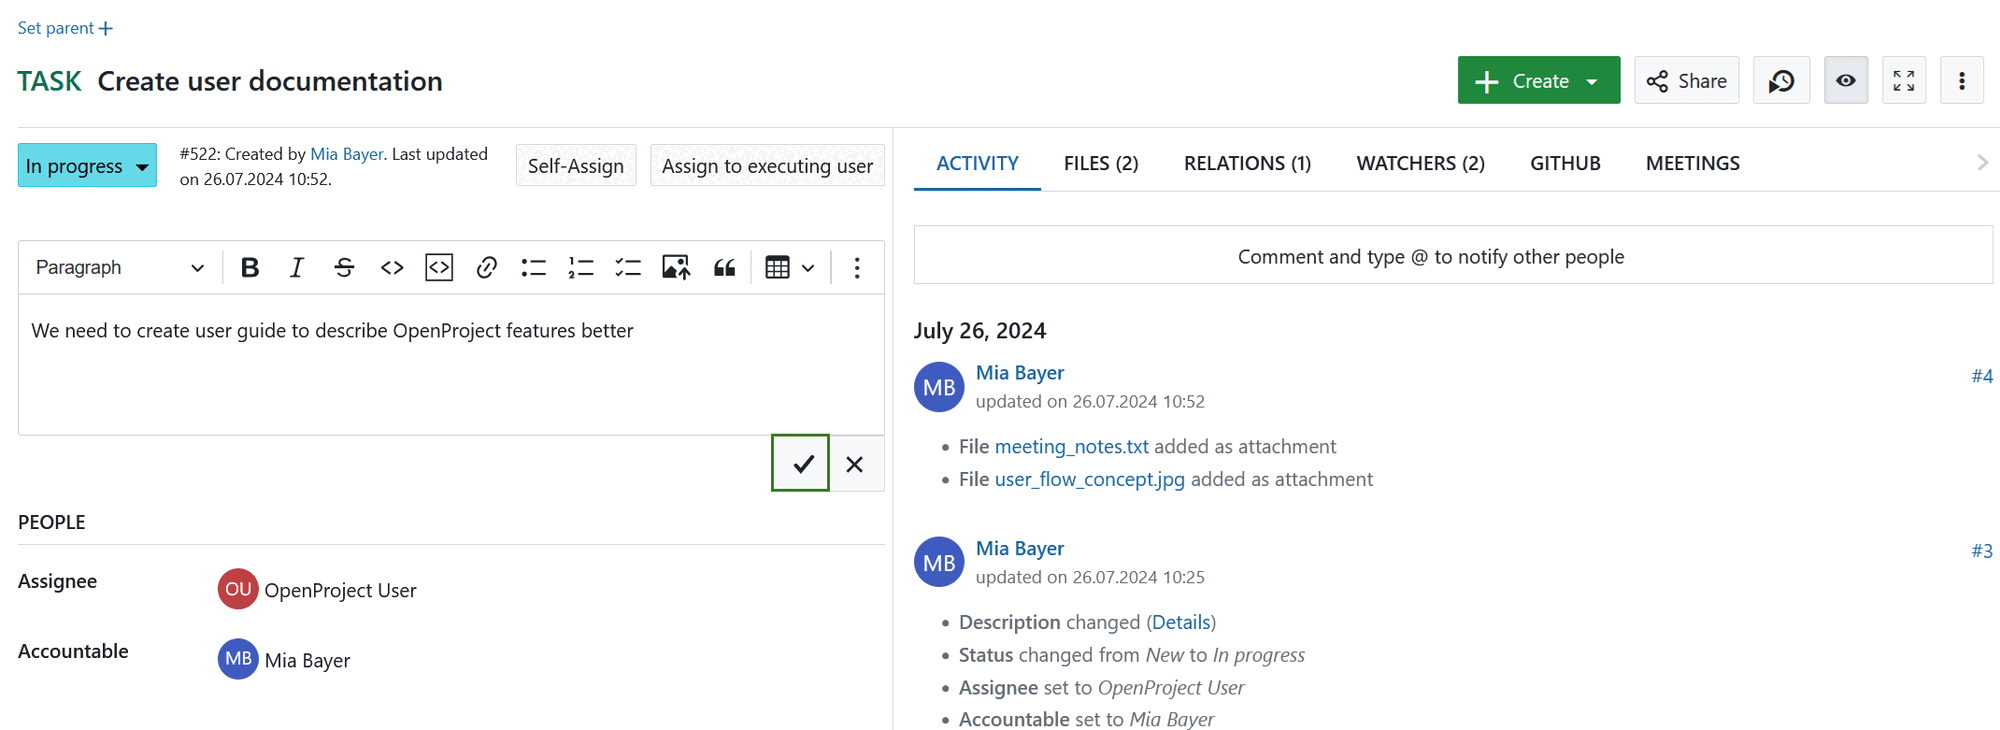Screen dimensions: 2000x730
Task: Toggle inline code formatting
Action: tap(392, 268)
